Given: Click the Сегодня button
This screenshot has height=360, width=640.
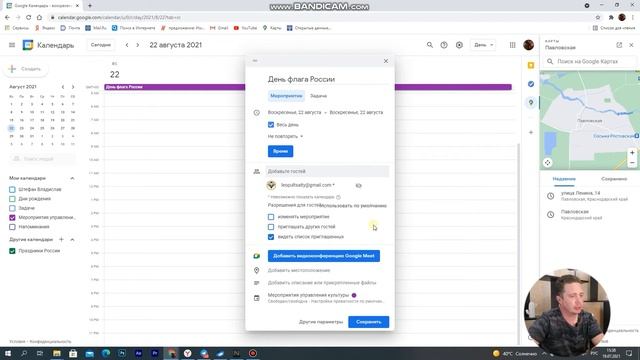Looking at the screenshot, I should (101, 45).
